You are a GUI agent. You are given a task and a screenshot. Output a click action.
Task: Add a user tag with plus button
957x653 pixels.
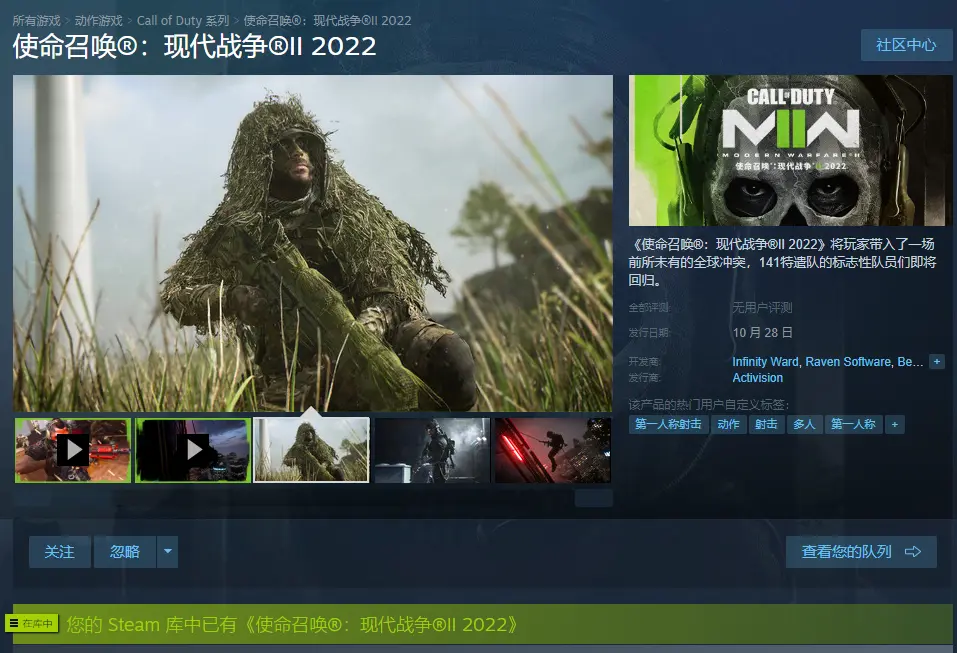point(895,425)
